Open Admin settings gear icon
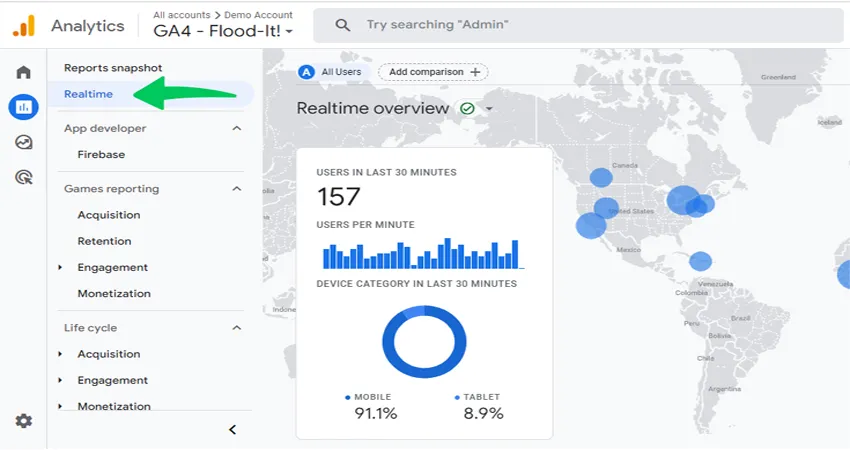The image size is (850, 450). coord(23,421)
